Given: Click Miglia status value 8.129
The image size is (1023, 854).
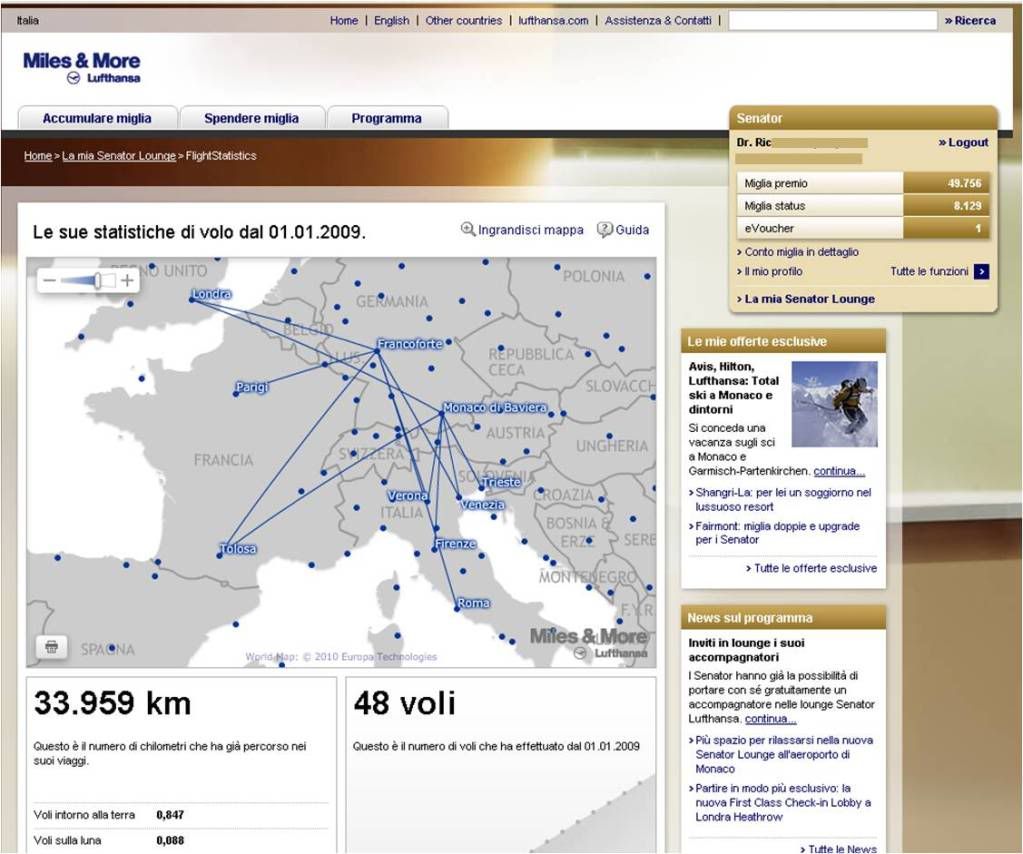Looking at the screenshot, I should [x=967, y=206].
